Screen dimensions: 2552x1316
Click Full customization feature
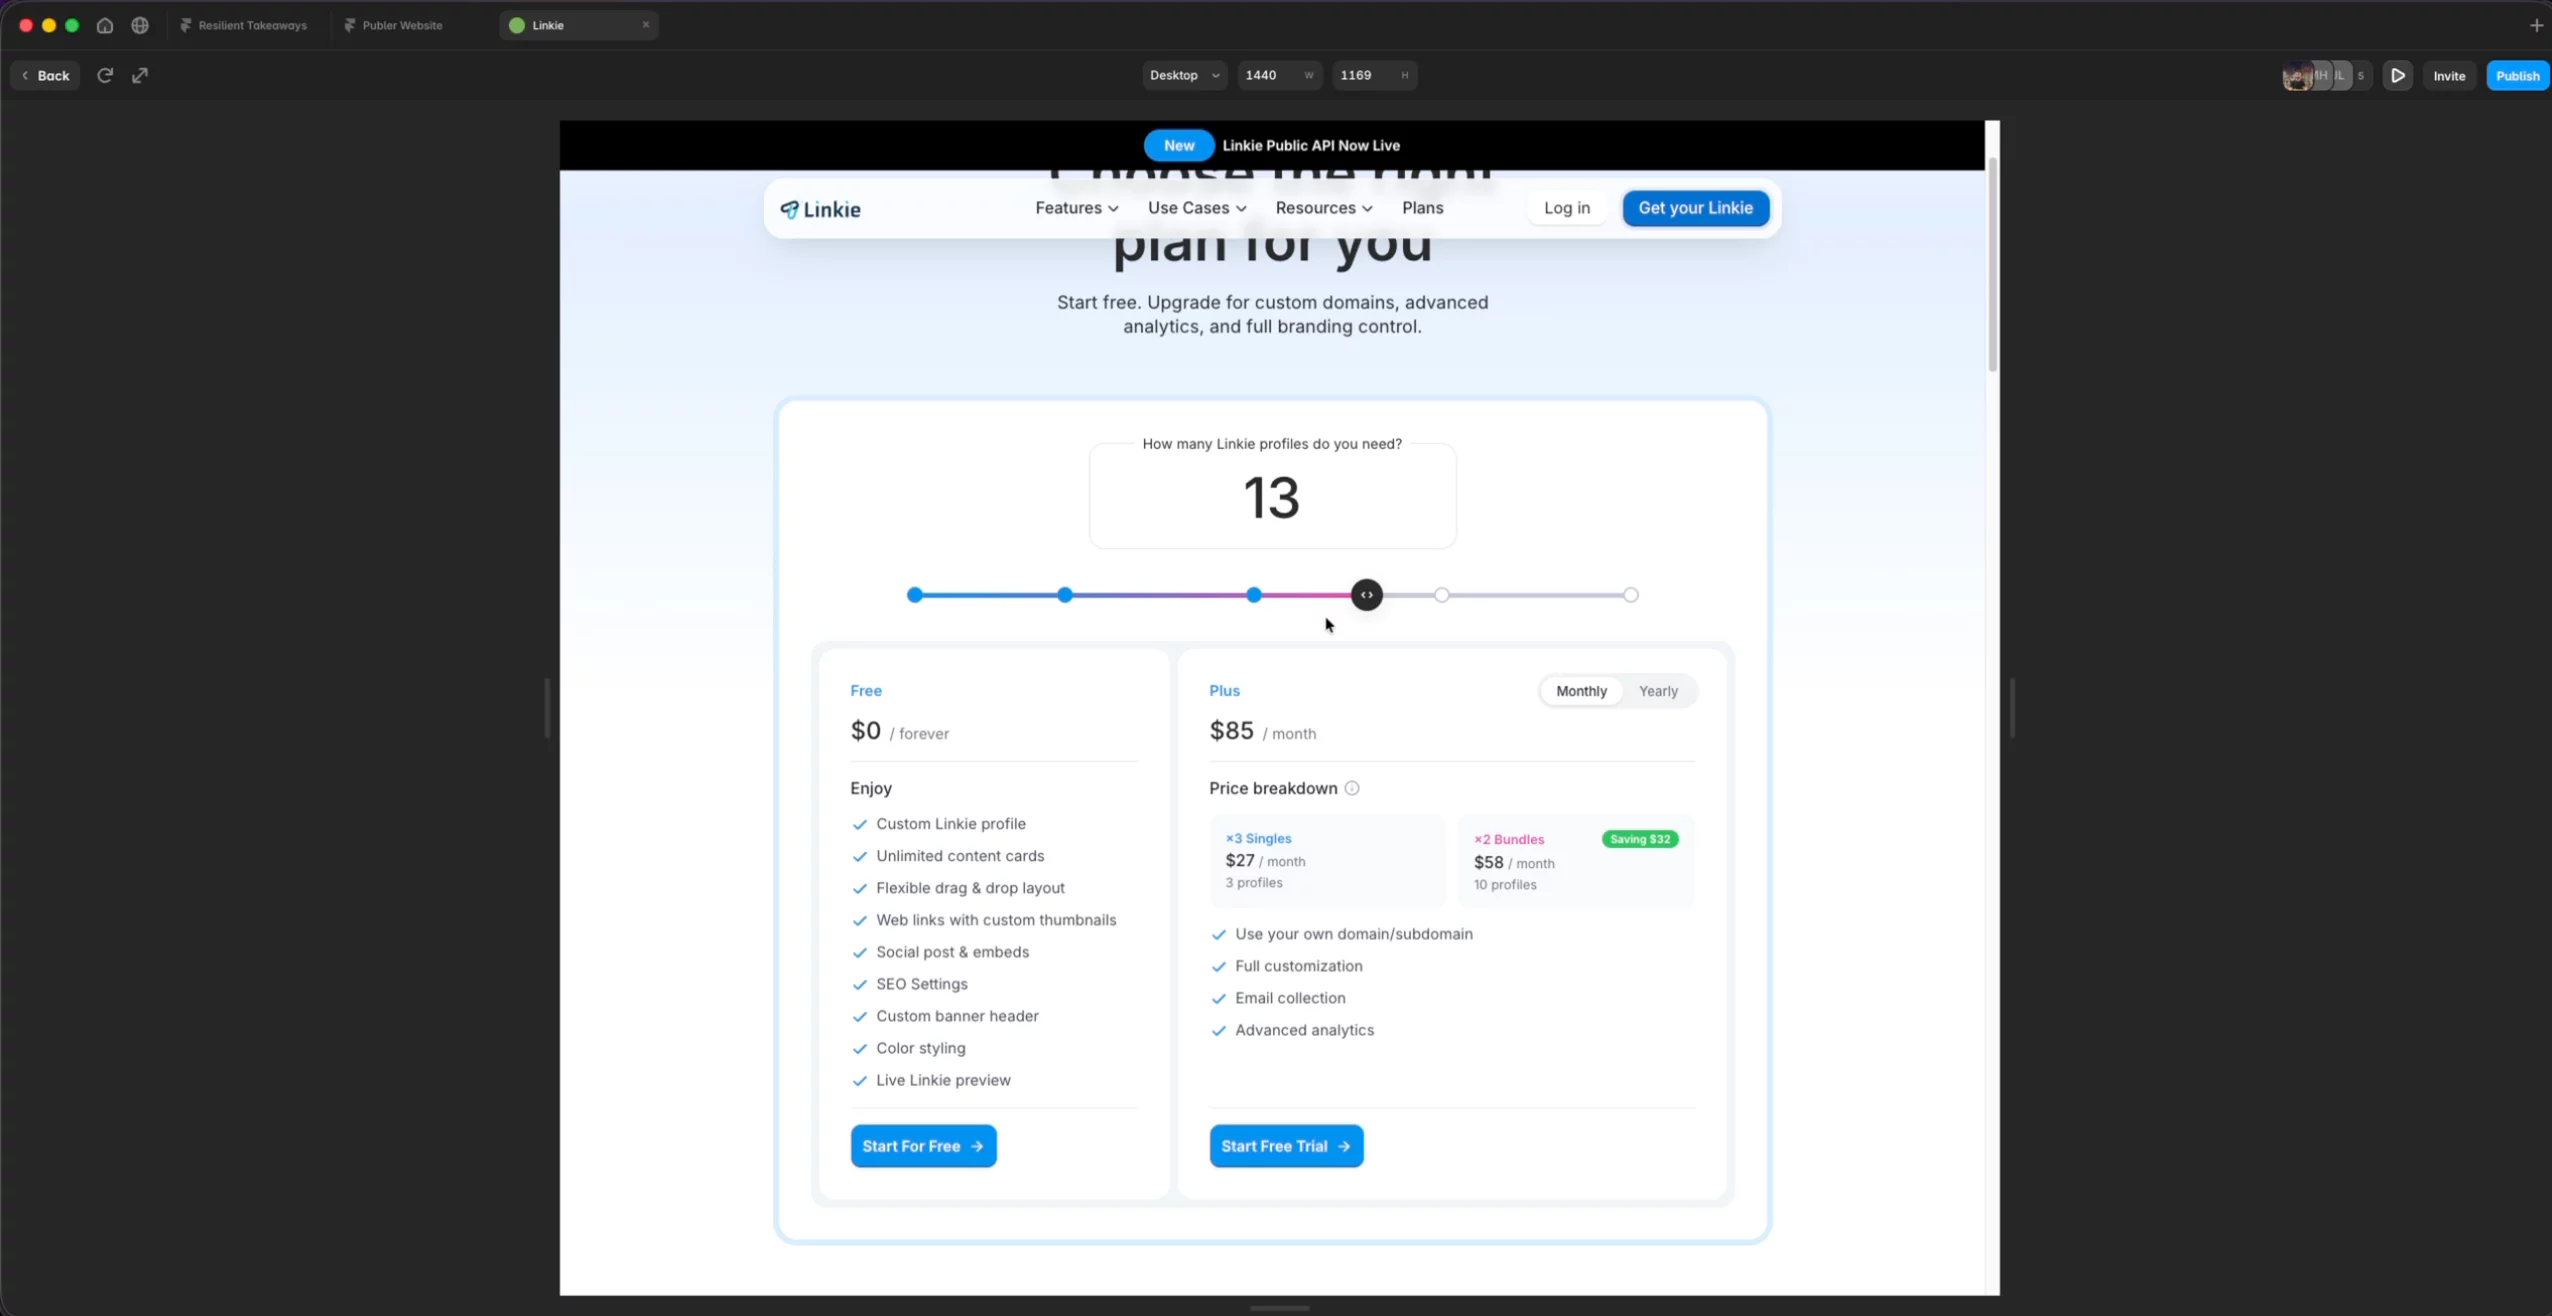tap(1298, 966)
